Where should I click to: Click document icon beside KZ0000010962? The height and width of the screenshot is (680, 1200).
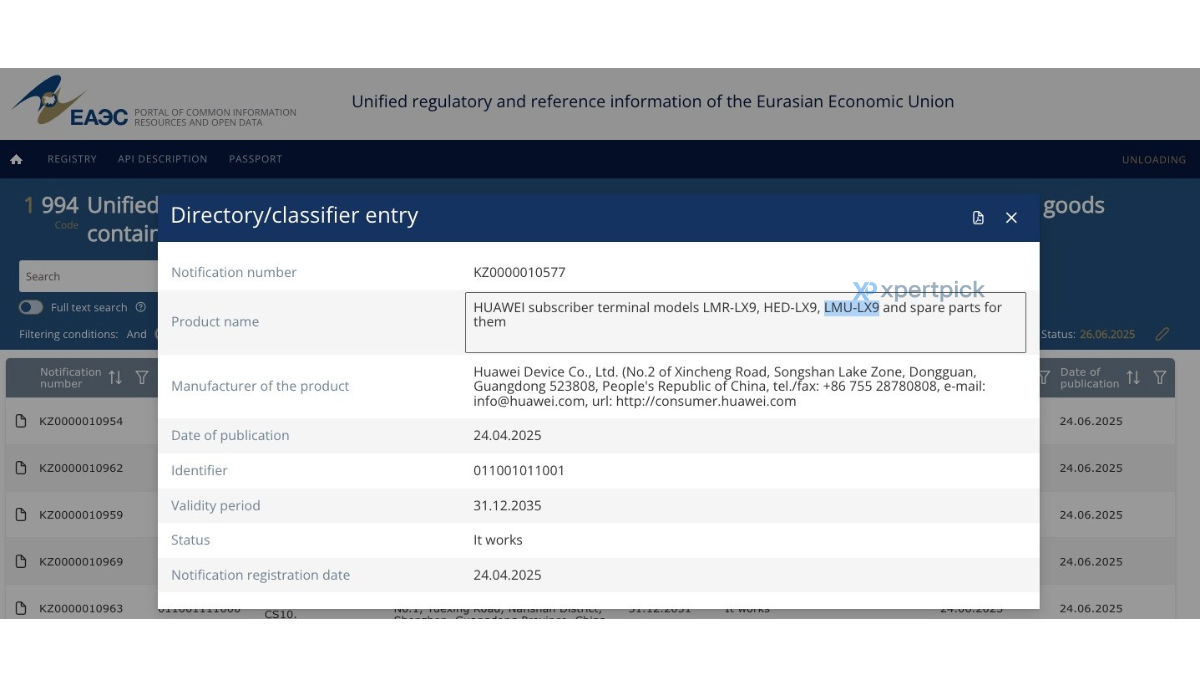[21, 468]
